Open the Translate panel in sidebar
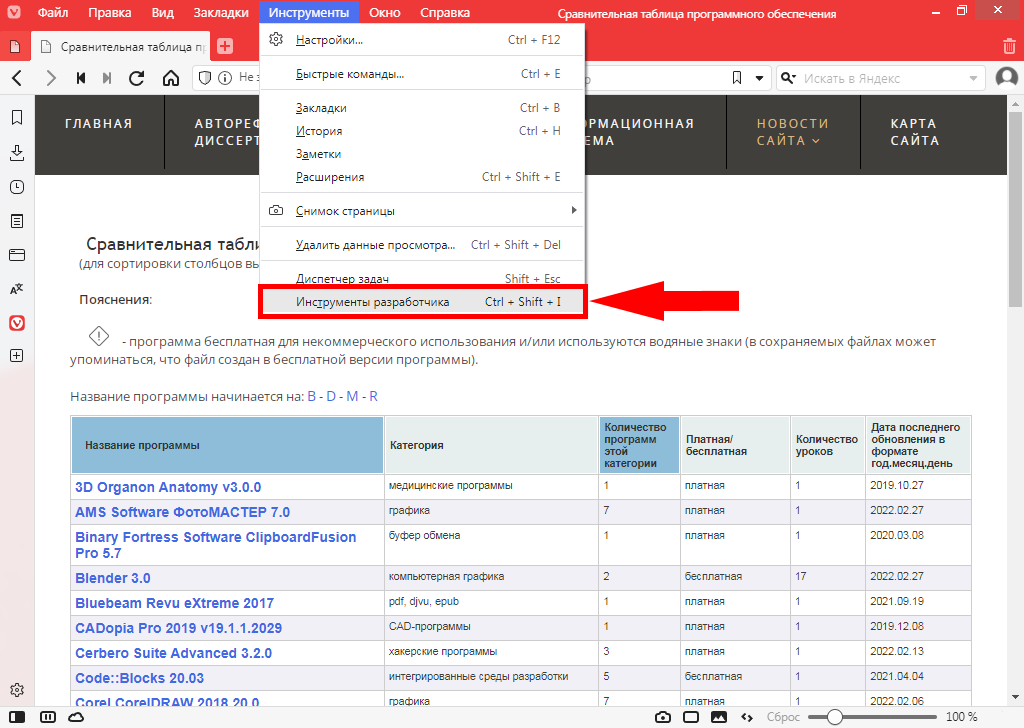Viewport: 1024px width, 728px height. pos(17,289)
